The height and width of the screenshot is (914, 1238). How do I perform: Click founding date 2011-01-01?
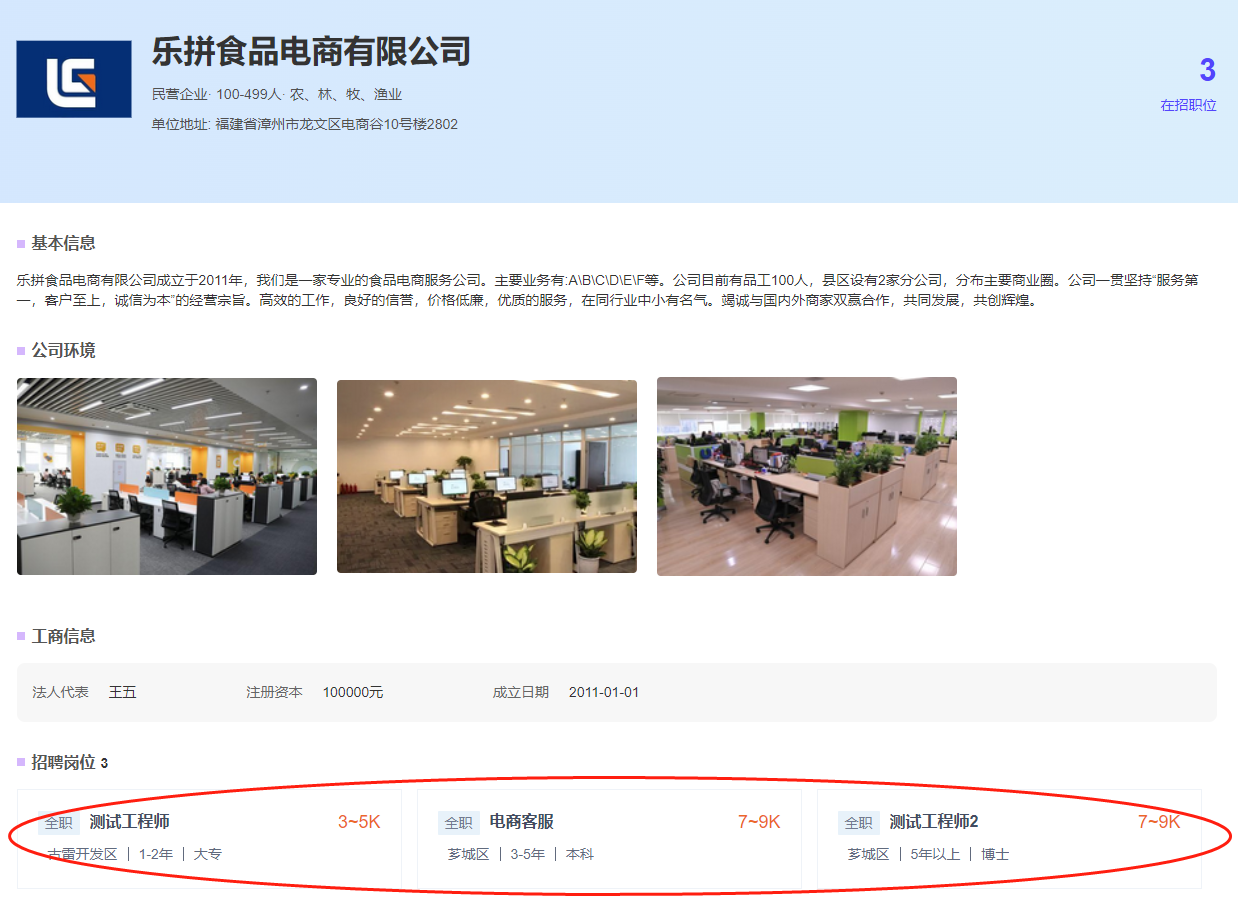pyautogui.click(x=604, y=692)
